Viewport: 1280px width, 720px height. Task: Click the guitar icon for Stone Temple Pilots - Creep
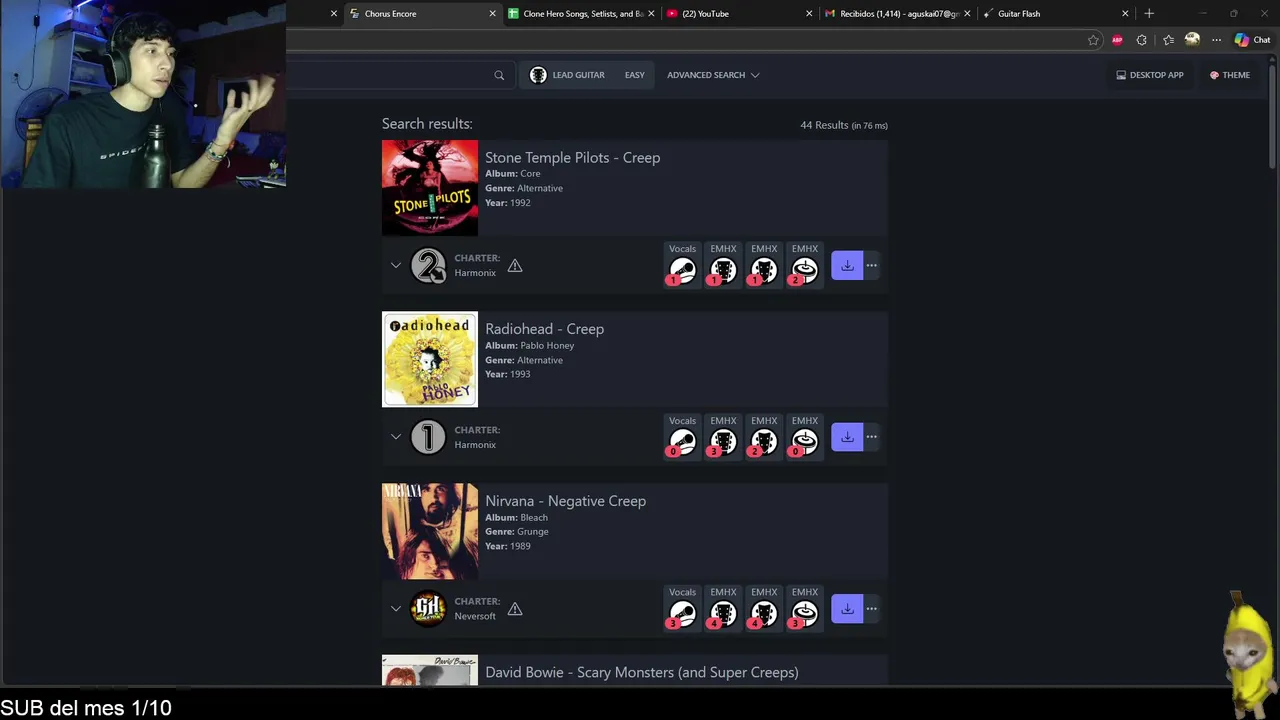(723, 270)
